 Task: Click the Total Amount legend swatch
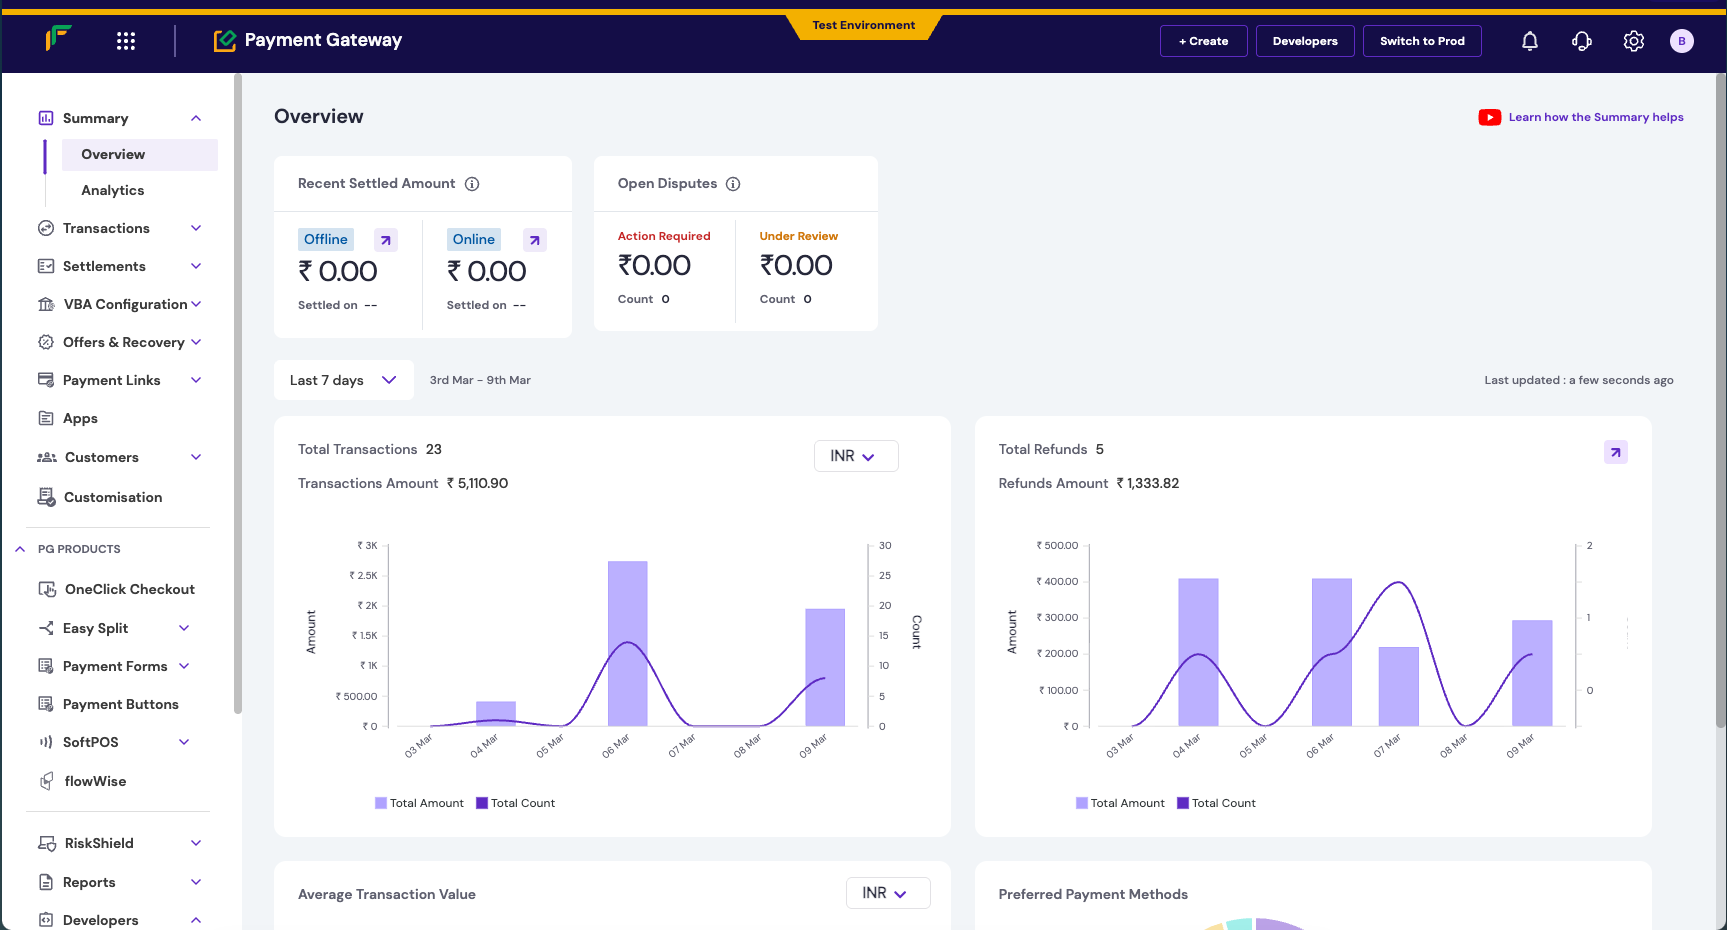(380, 802)
